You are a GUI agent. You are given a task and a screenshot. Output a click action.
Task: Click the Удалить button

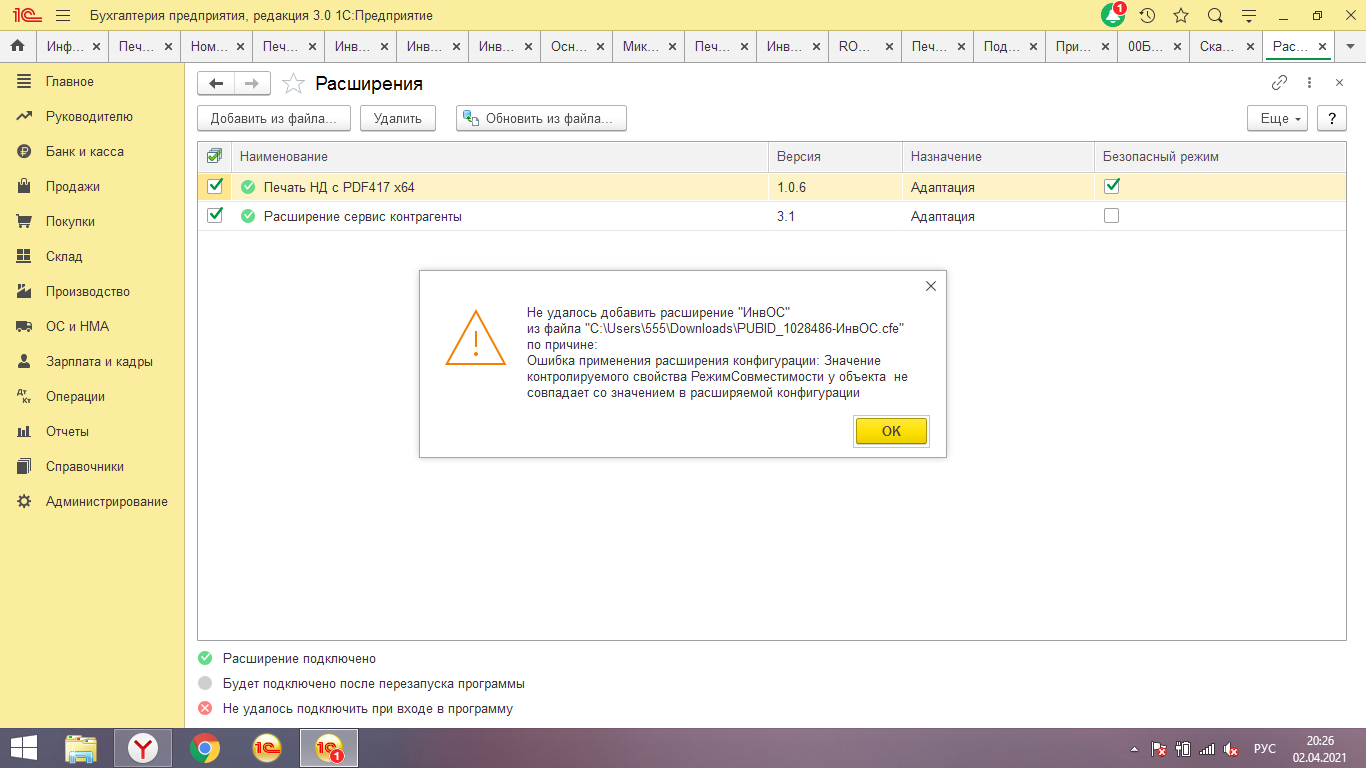point(398,118)
